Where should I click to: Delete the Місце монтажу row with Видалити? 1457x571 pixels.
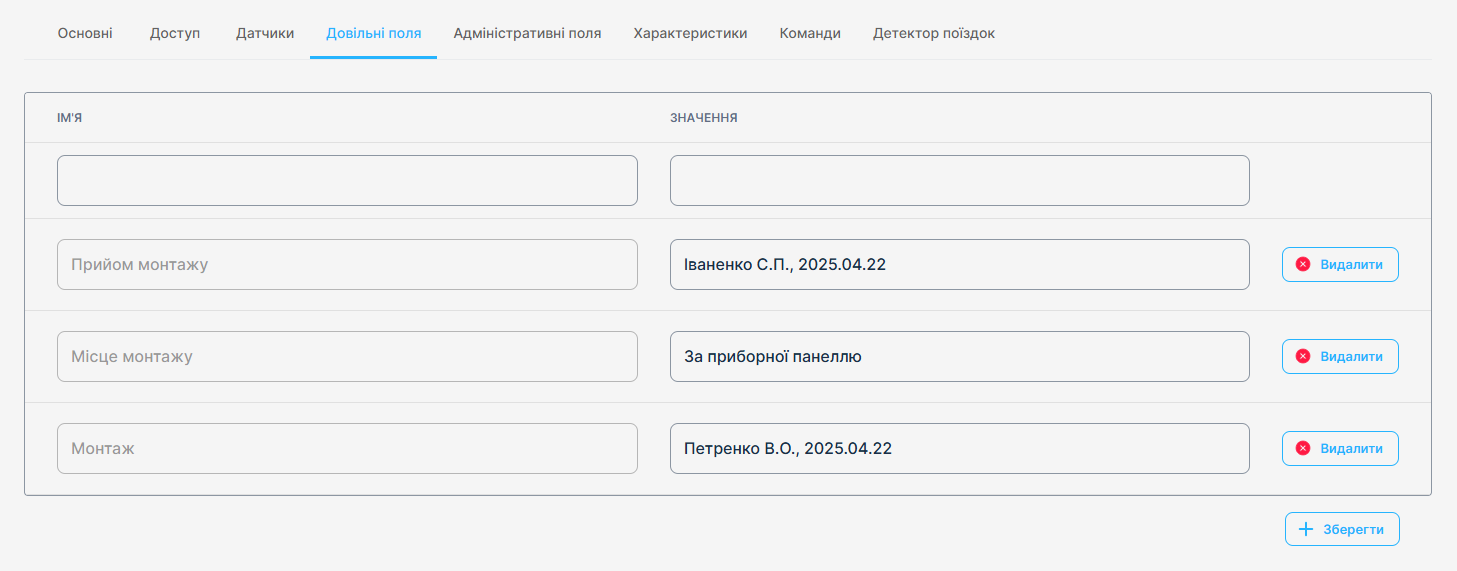point(1340,356)
